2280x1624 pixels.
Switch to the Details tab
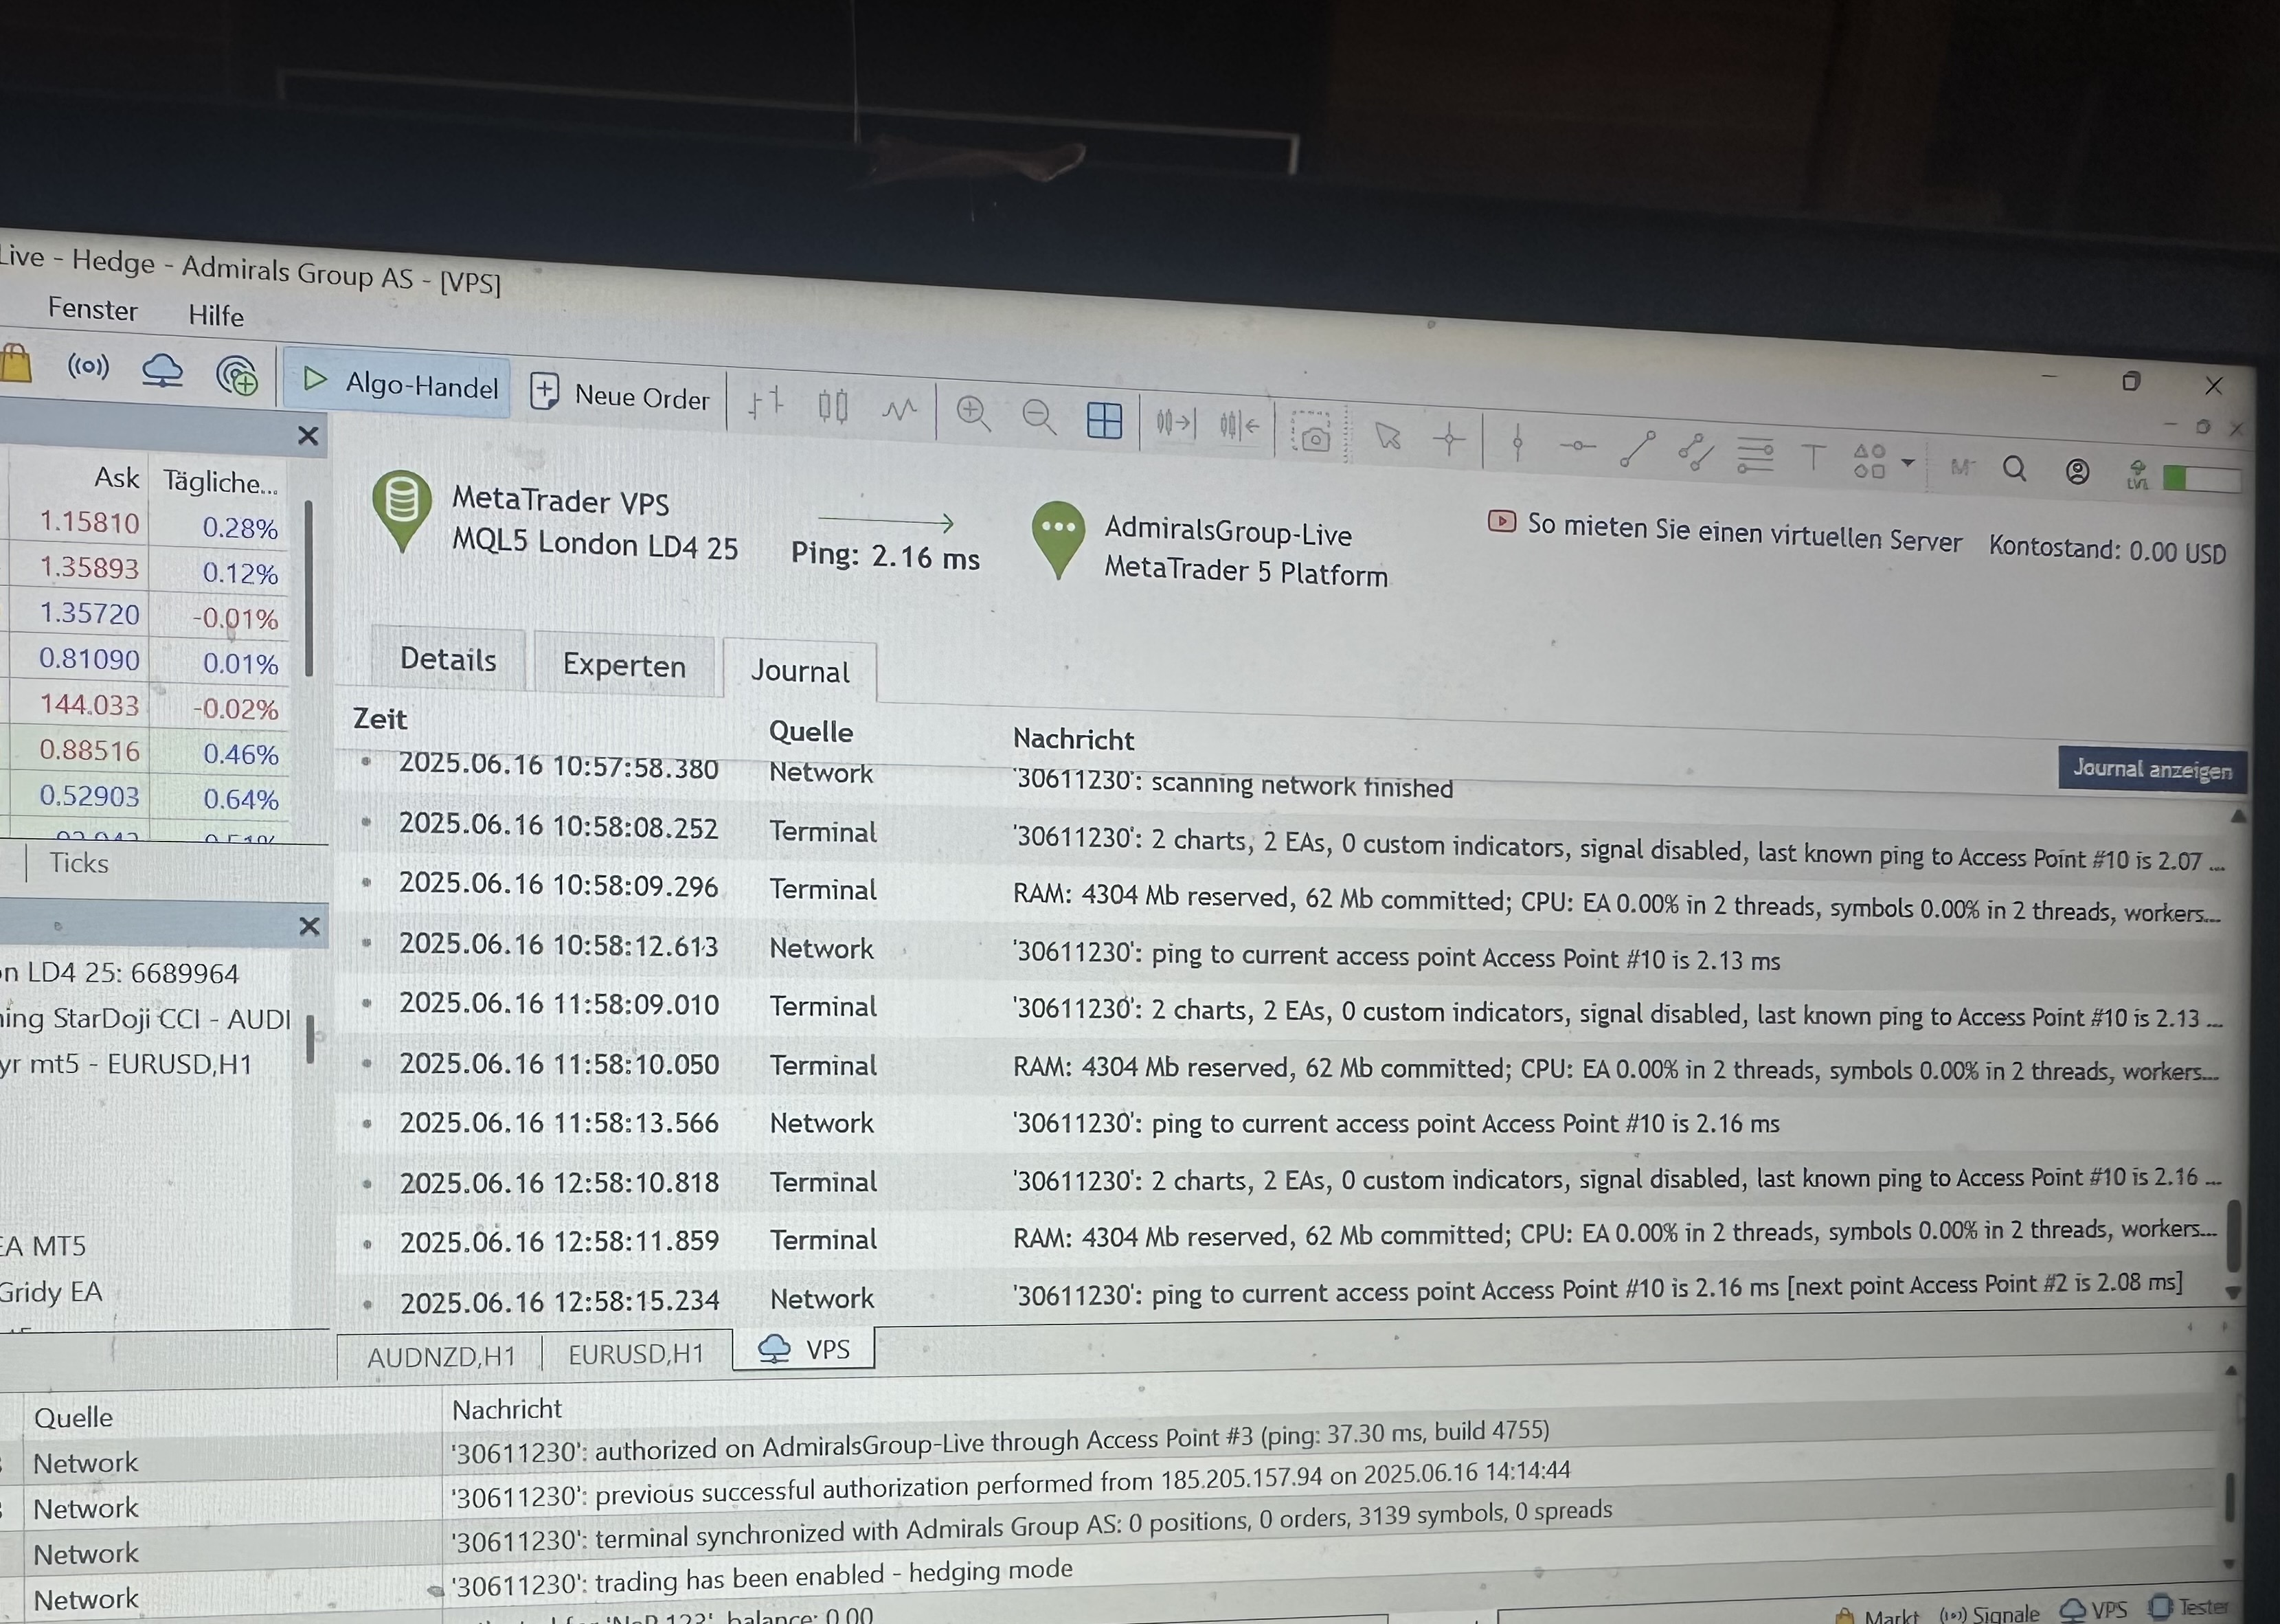447,660
